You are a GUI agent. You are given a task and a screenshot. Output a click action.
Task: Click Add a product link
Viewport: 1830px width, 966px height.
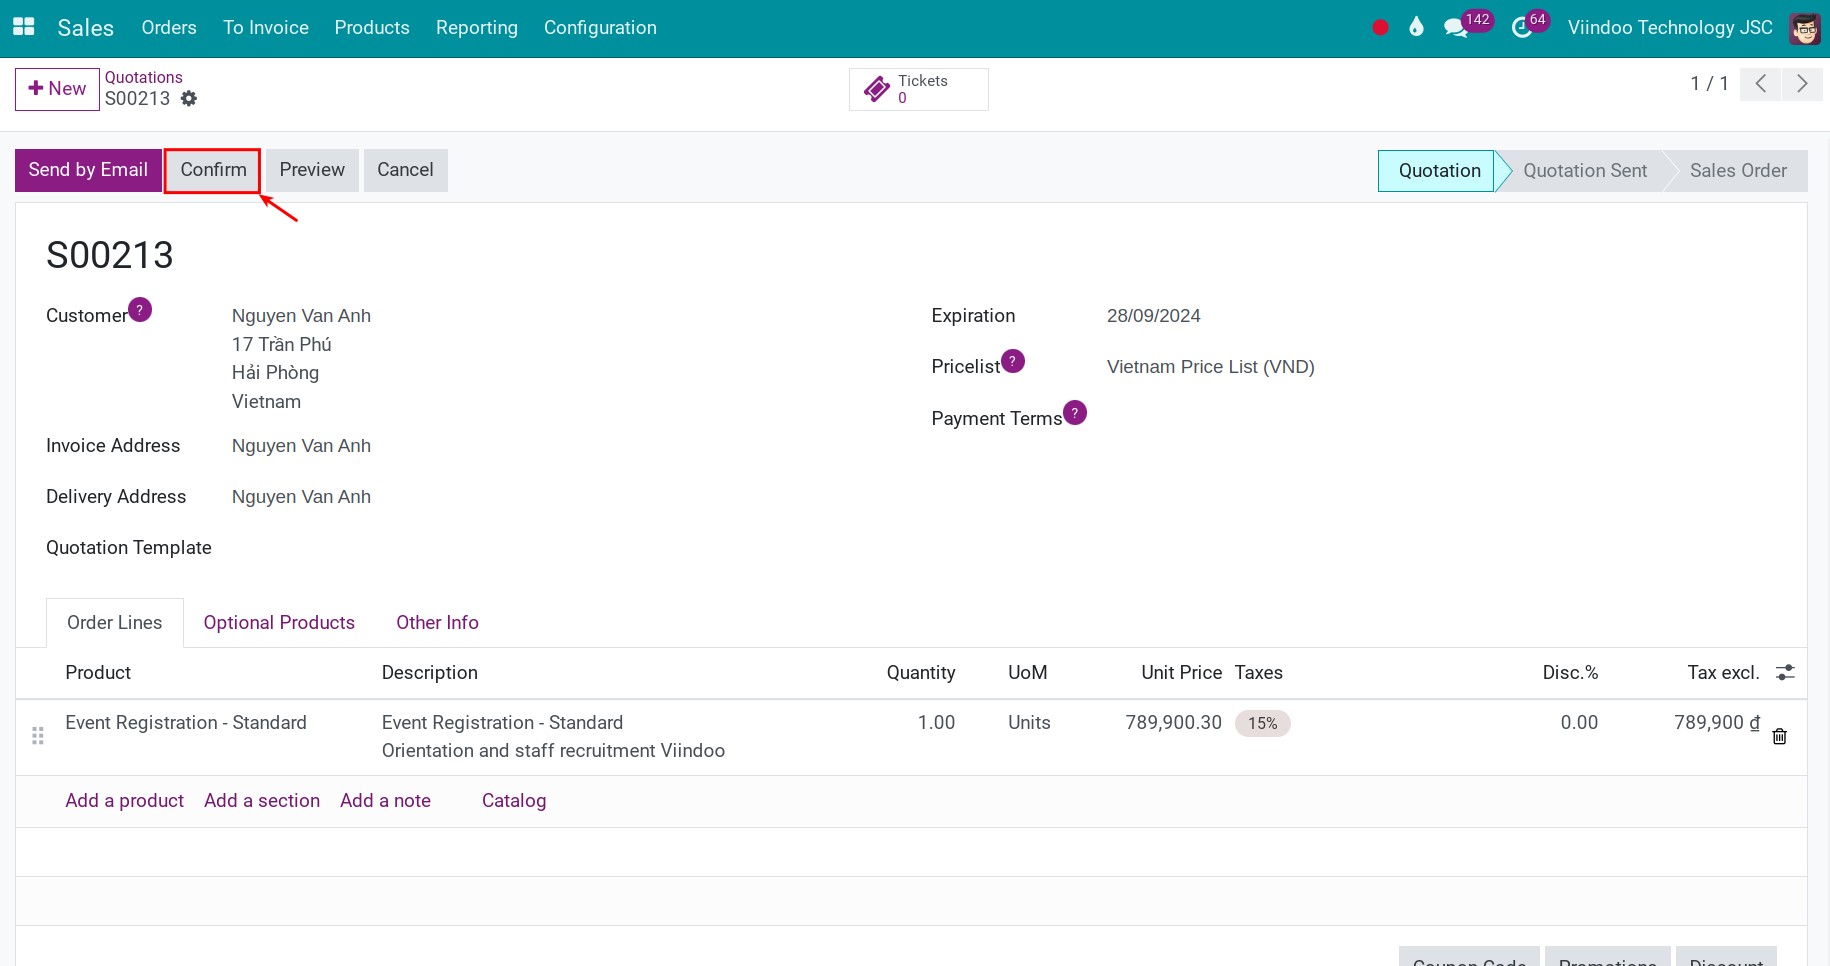pos(125,801)
